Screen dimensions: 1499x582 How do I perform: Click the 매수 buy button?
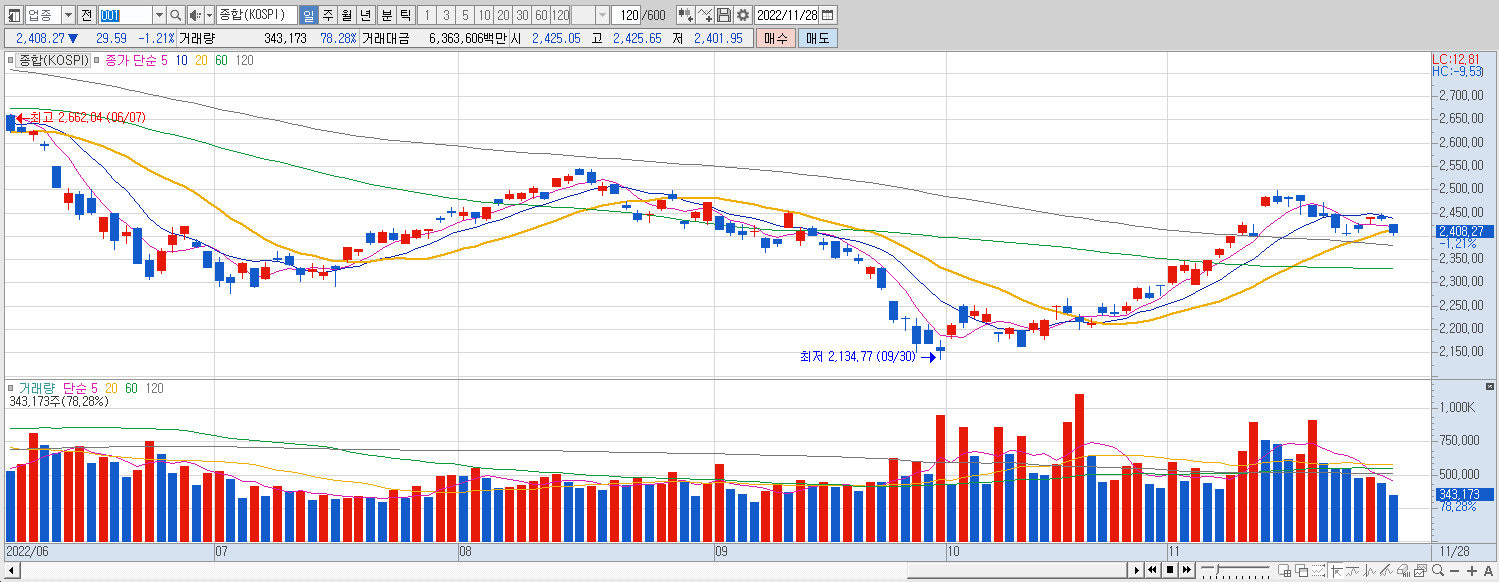(775, 38)
